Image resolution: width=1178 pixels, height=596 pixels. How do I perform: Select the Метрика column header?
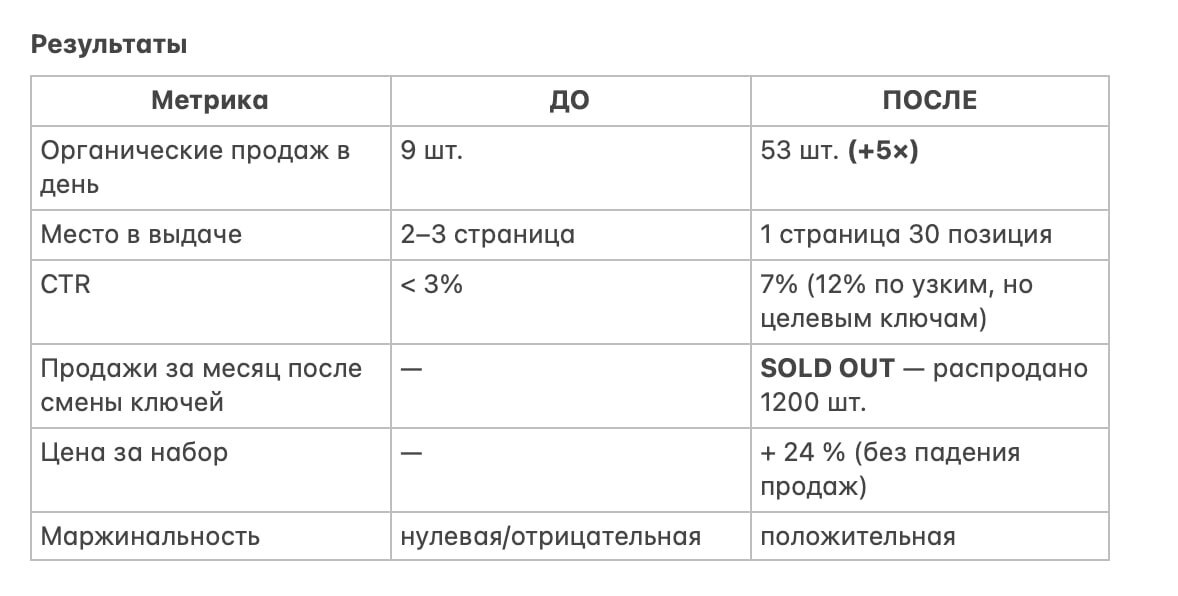[210, 101]
